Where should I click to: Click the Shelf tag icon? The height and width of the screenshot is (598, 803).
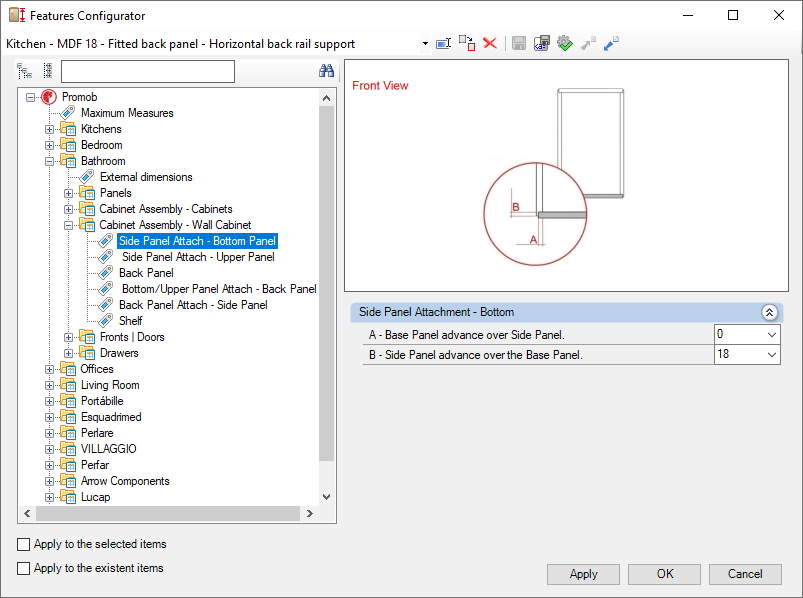(105, 321)
